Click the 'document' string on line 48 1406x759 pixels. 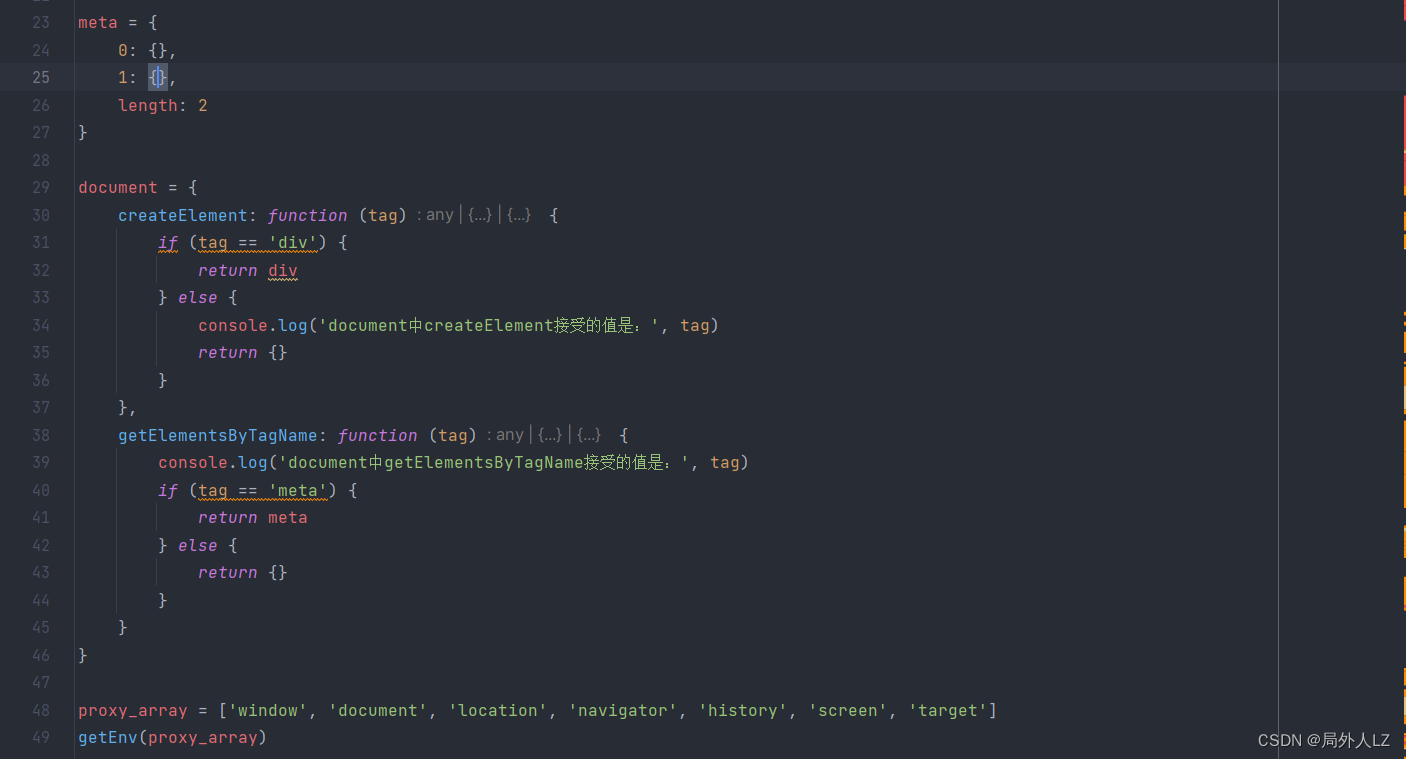pos(378,710)
